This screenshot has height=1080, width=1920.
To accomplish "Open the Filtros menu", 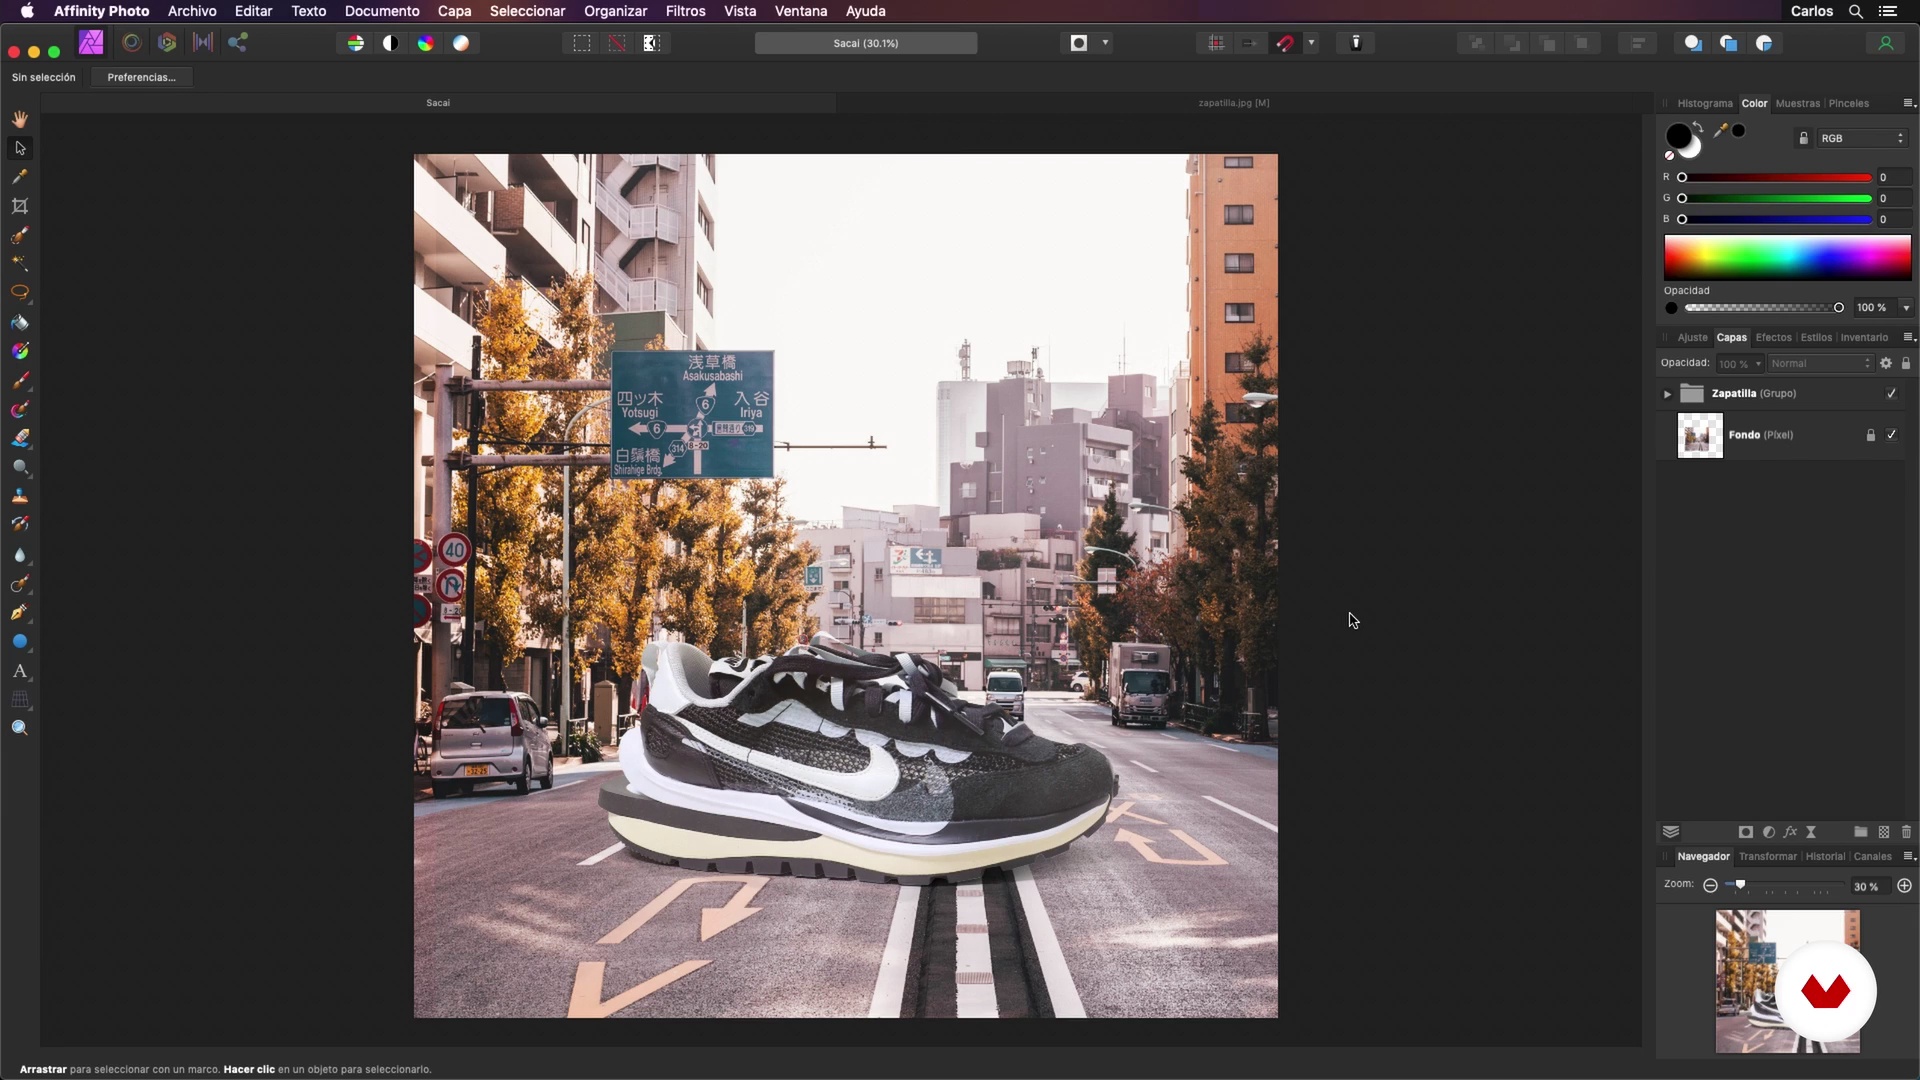I will (x=685, y=11).
